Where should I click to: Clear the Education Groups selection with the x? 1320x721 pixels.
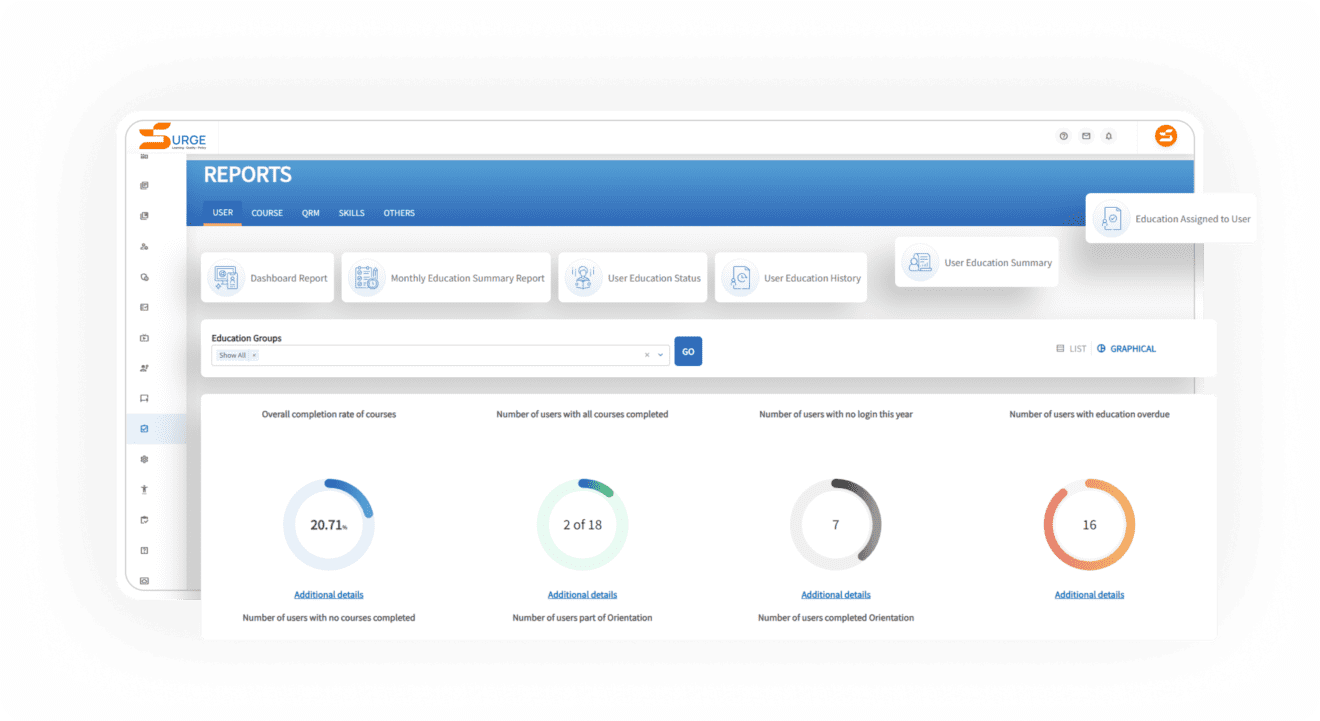click(x=646, y=355)
